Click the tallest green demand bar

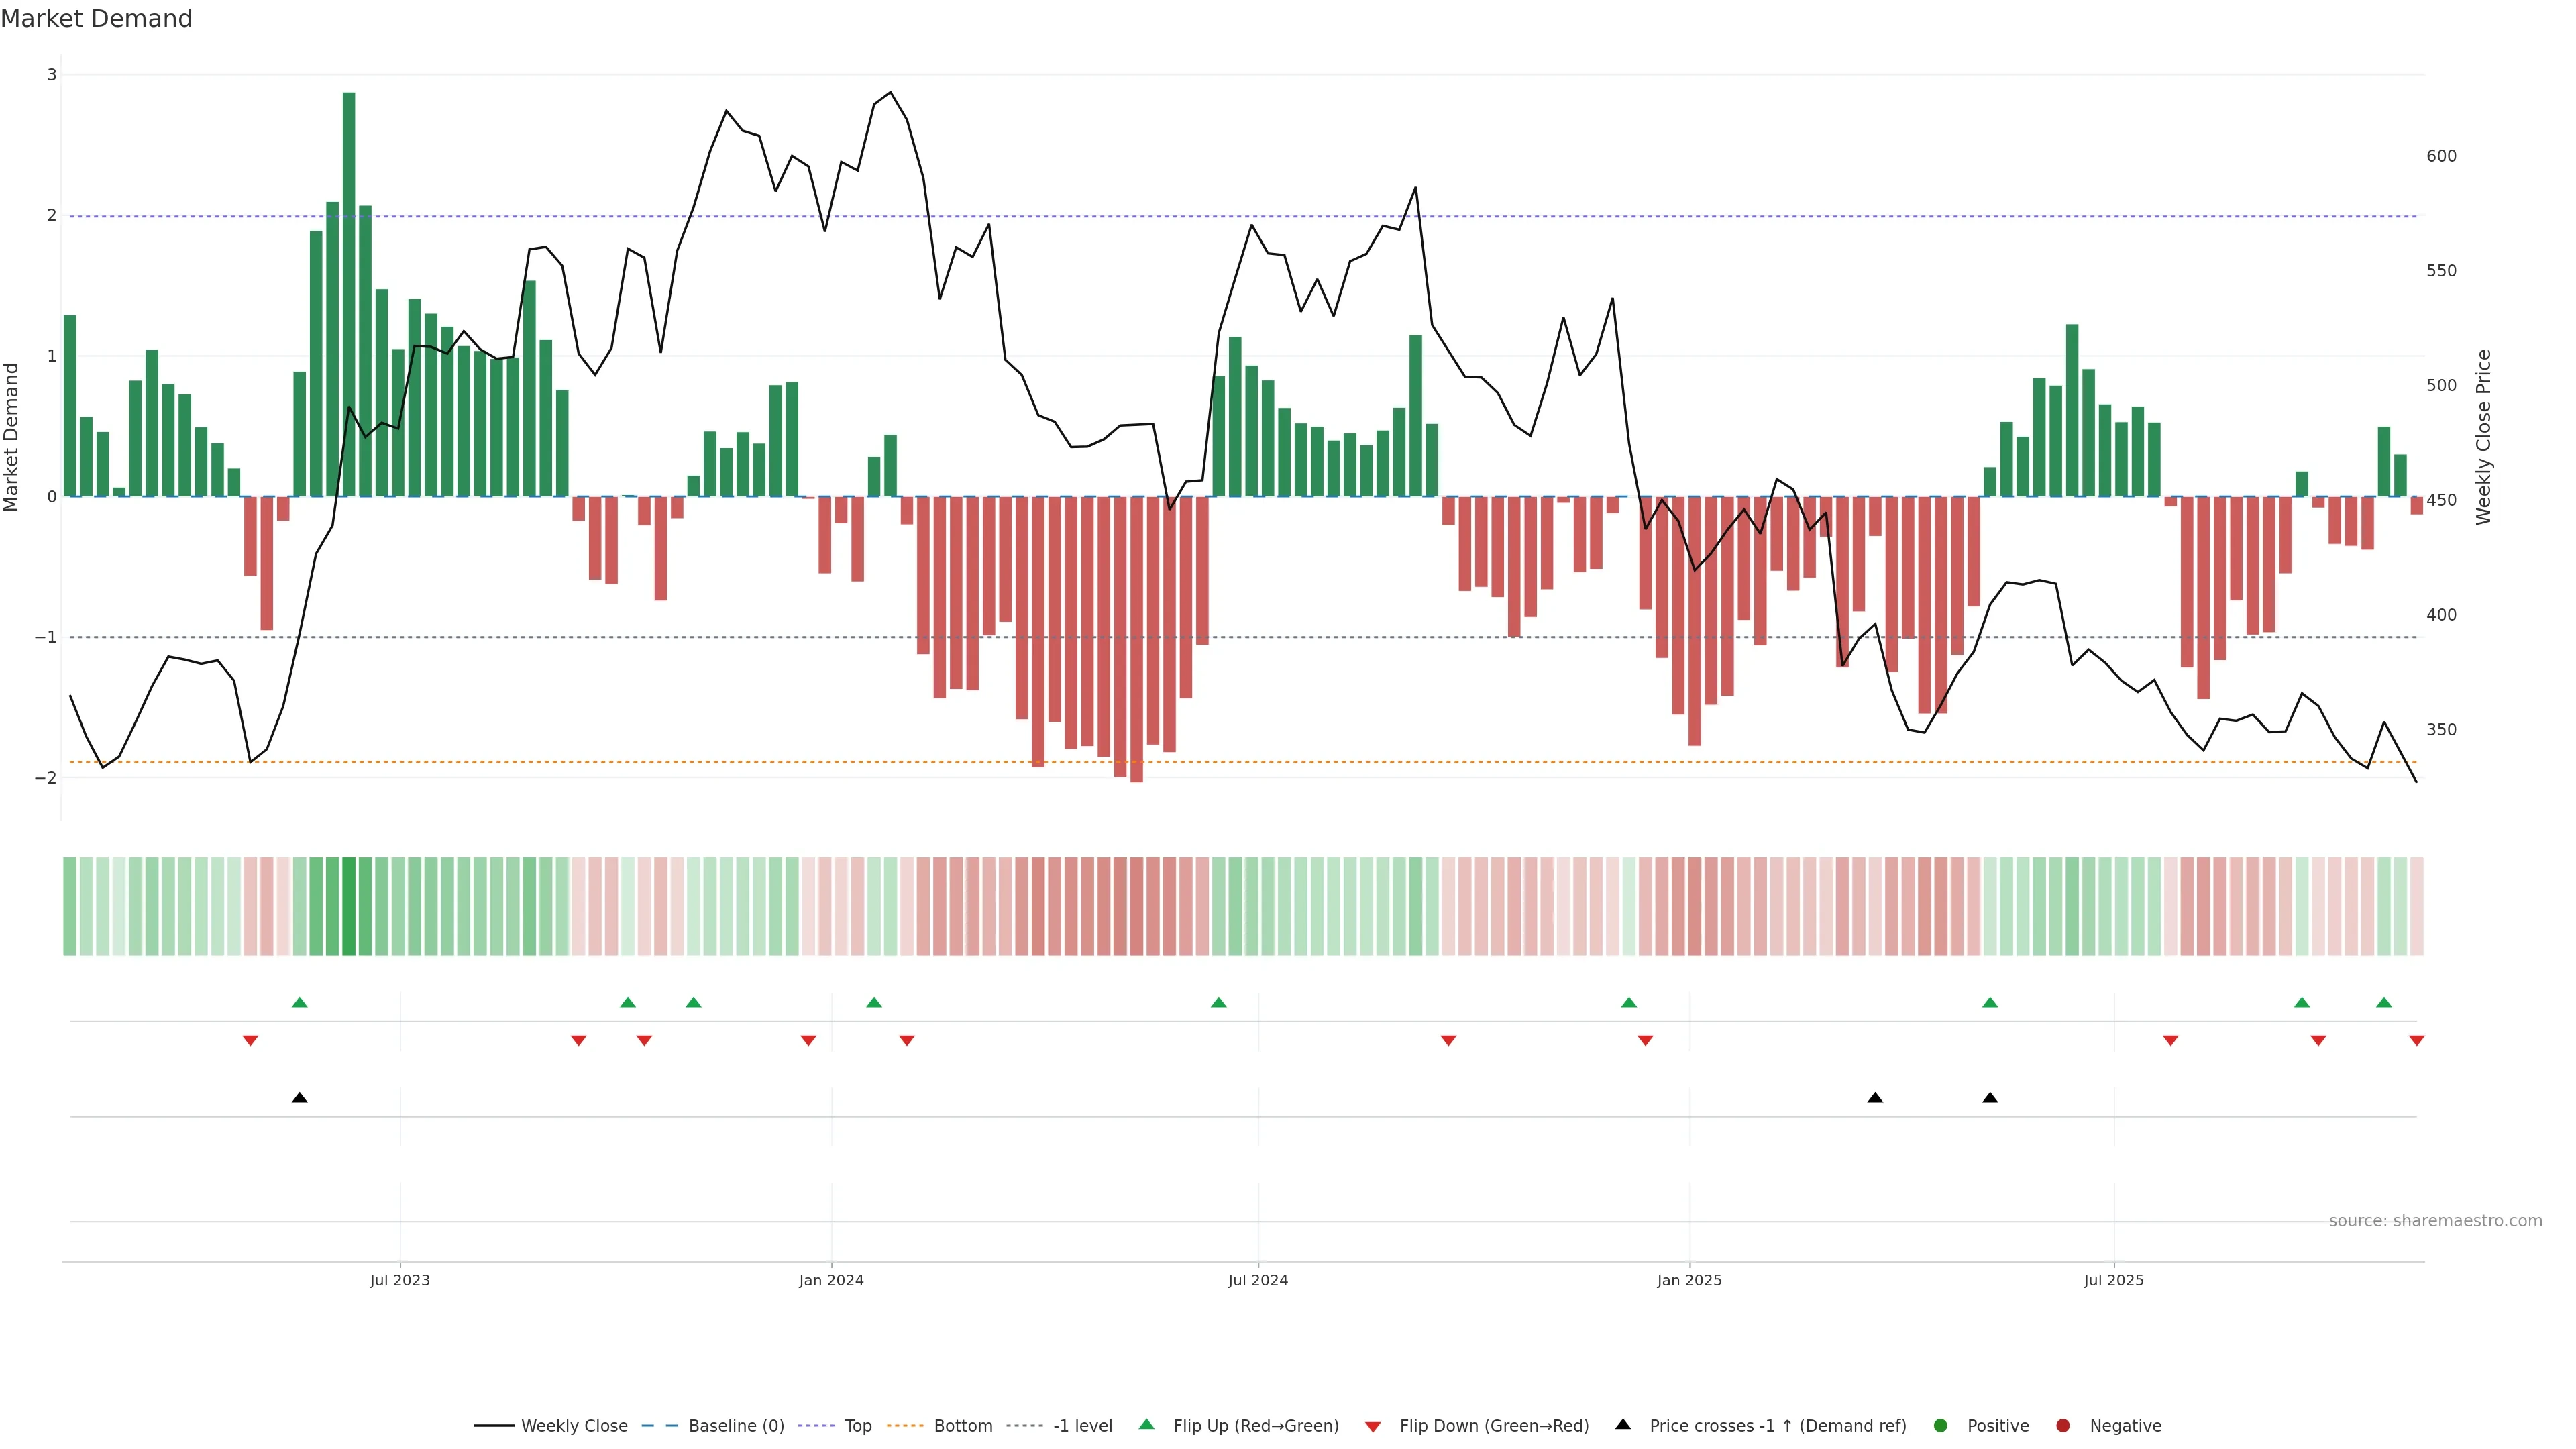349,300
